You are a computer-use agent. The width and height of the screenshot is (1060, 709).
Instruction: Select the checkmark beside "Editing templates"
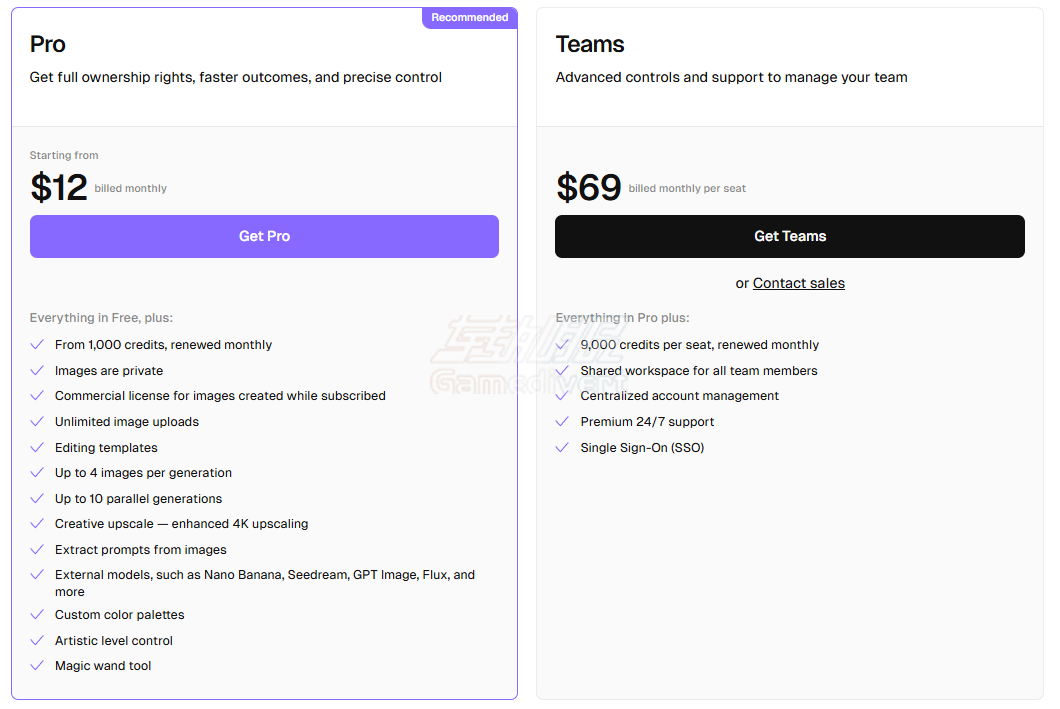(x=37, y=447)
